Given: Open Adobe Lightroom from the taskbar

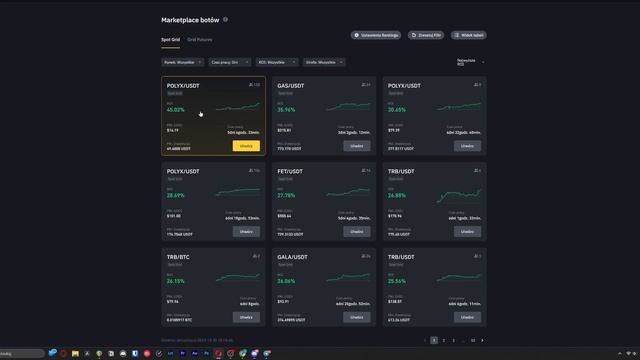Looking at the screenshot, I should [x=171, y=353].
